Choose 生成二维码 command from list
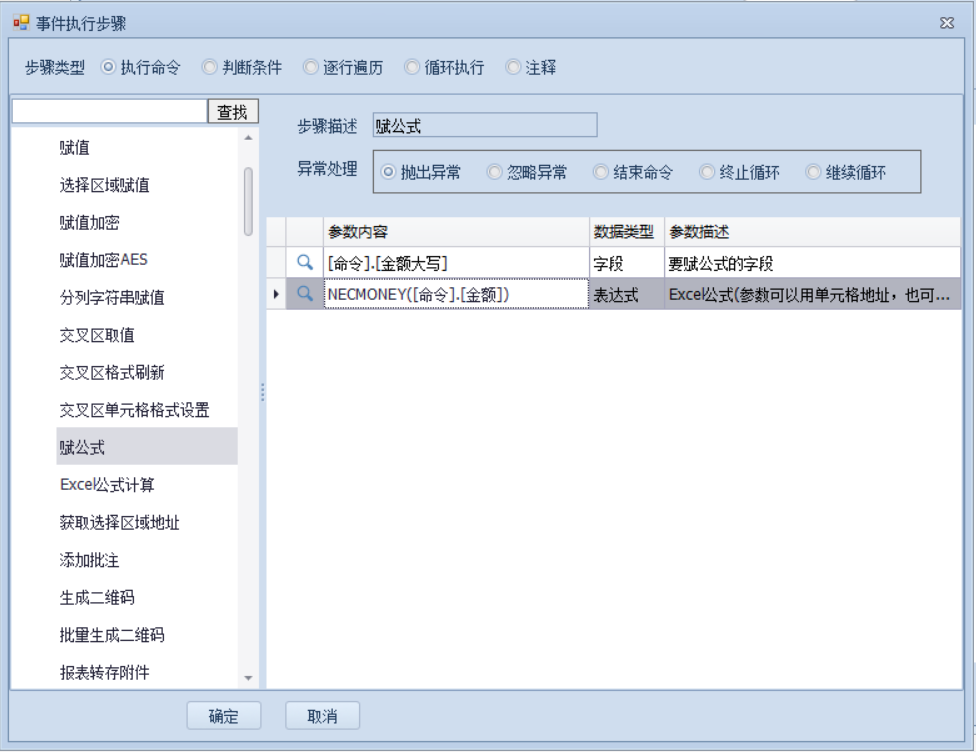This screenshot has width=976, height=752. [x=97, y=598]
